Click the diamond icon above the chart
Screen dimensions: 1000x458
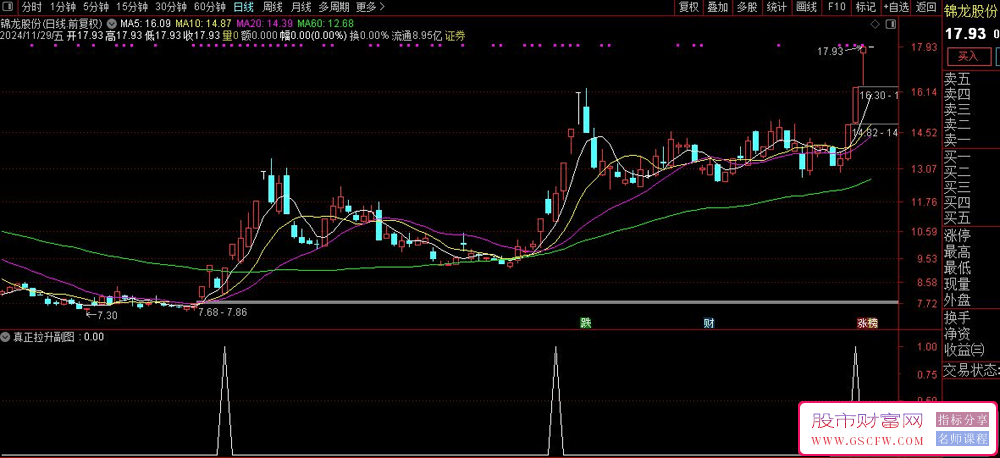(874, 24)
